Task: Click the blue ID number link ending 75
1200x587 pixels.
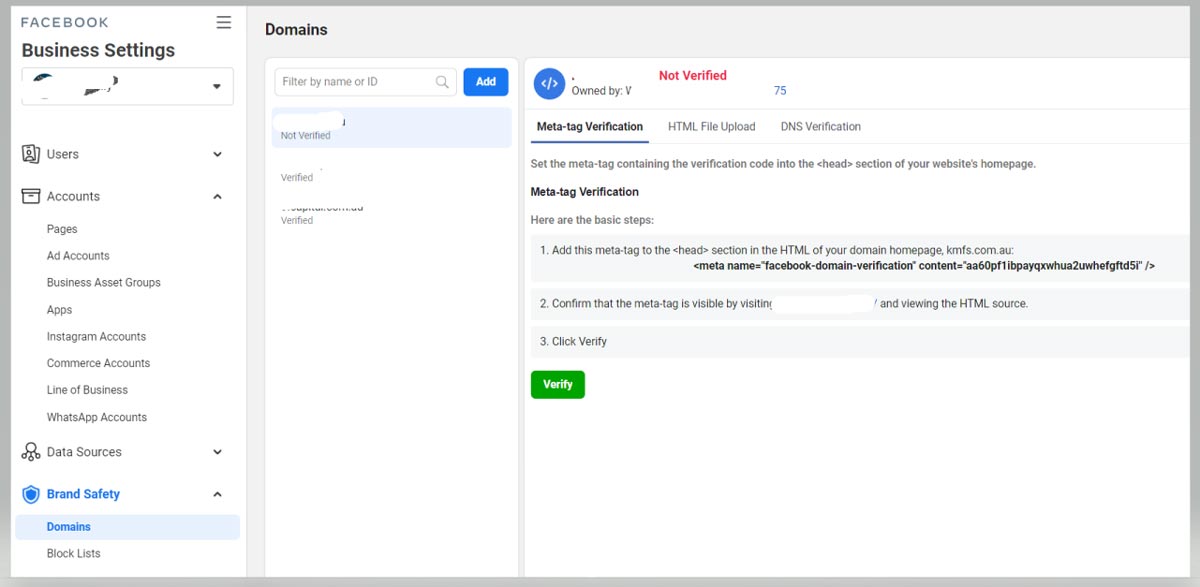Action: 780,90
